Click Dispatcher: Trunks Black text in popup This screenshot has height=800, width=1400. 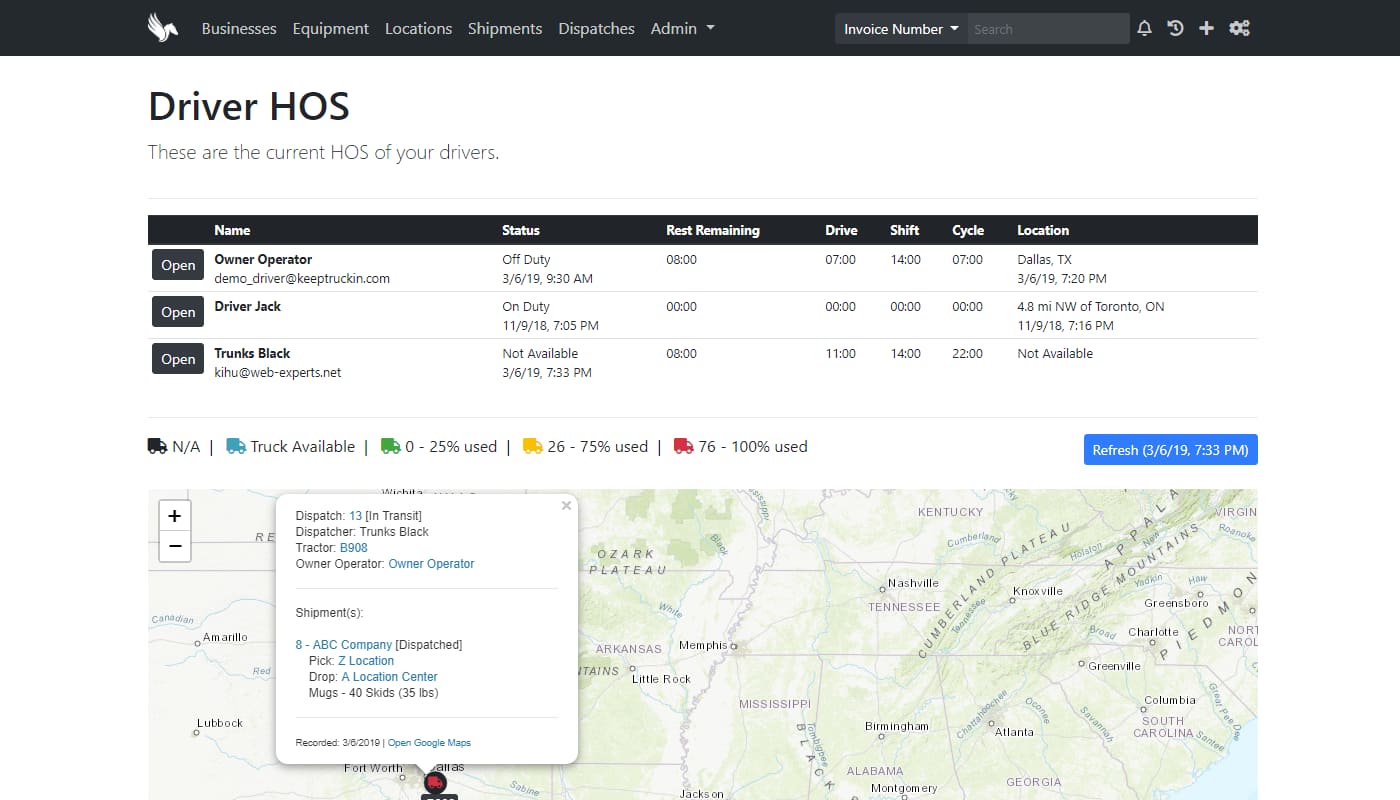[362, 532]
